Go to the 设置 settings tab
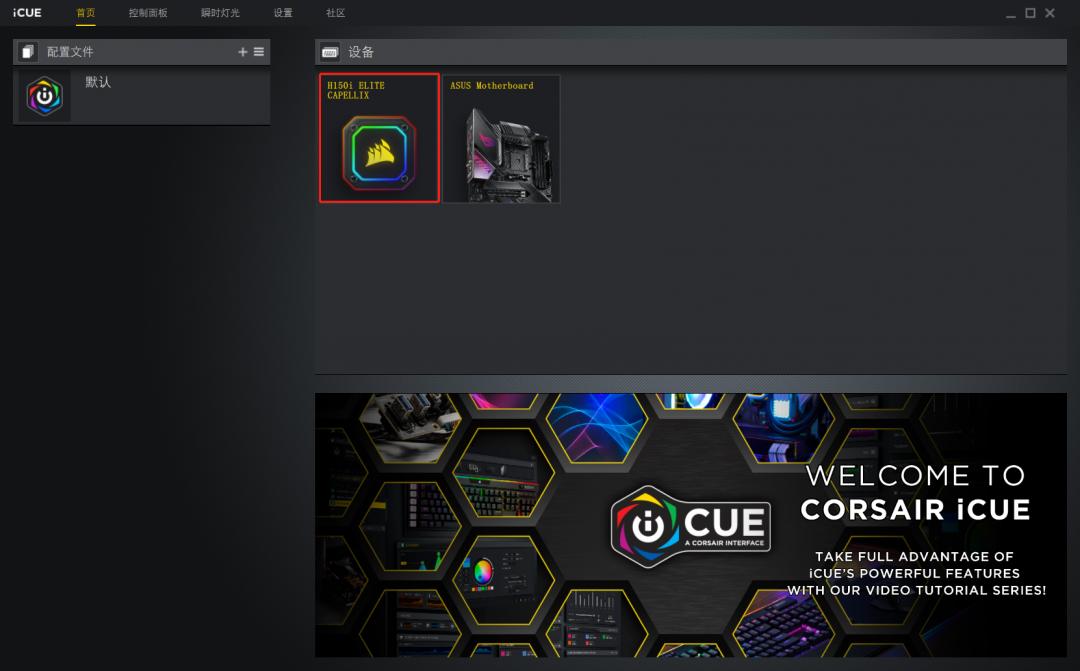Image resolution: width=1080 pixels, height=671 pixels. click(x=283, y=13)
